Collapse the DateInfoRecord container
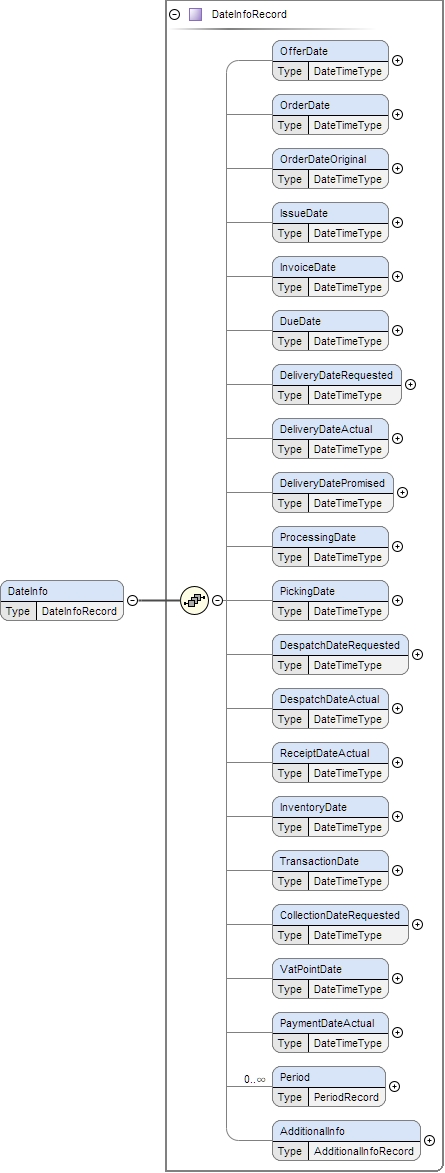 [175, 14]
